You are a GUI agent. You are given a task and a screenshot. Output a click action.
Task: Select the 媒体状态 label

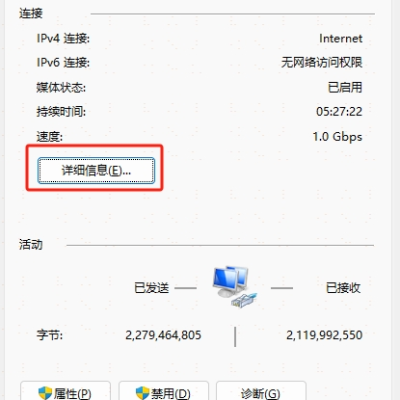pyautogui.click(x=61, y=87)
